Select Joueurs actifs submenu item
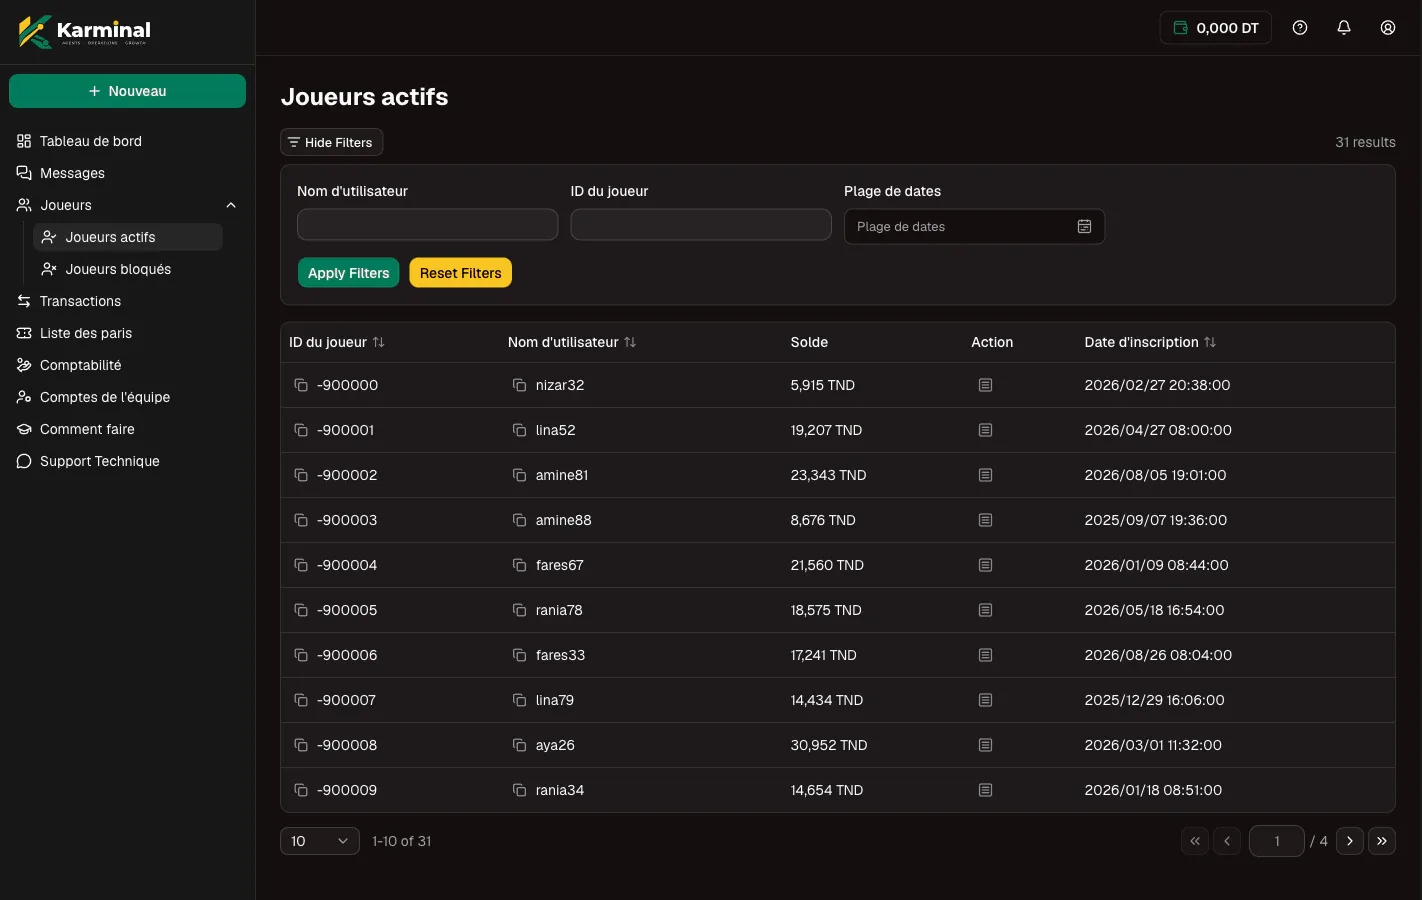Viewport: 1422px width, 900px height. pos(128,237)
